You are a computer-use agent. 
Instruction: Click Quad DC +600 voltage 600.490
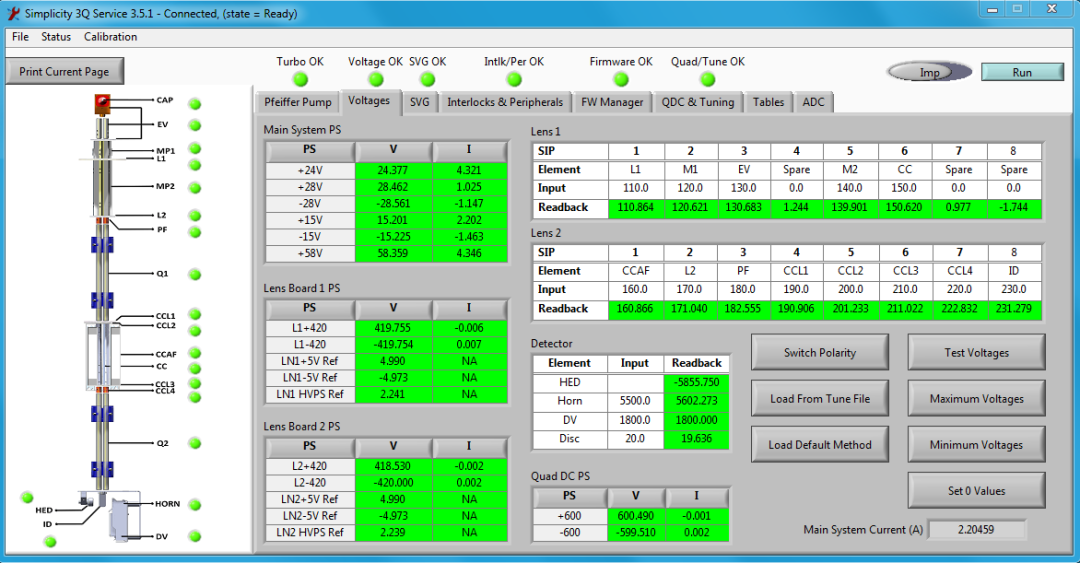(636, 515)
